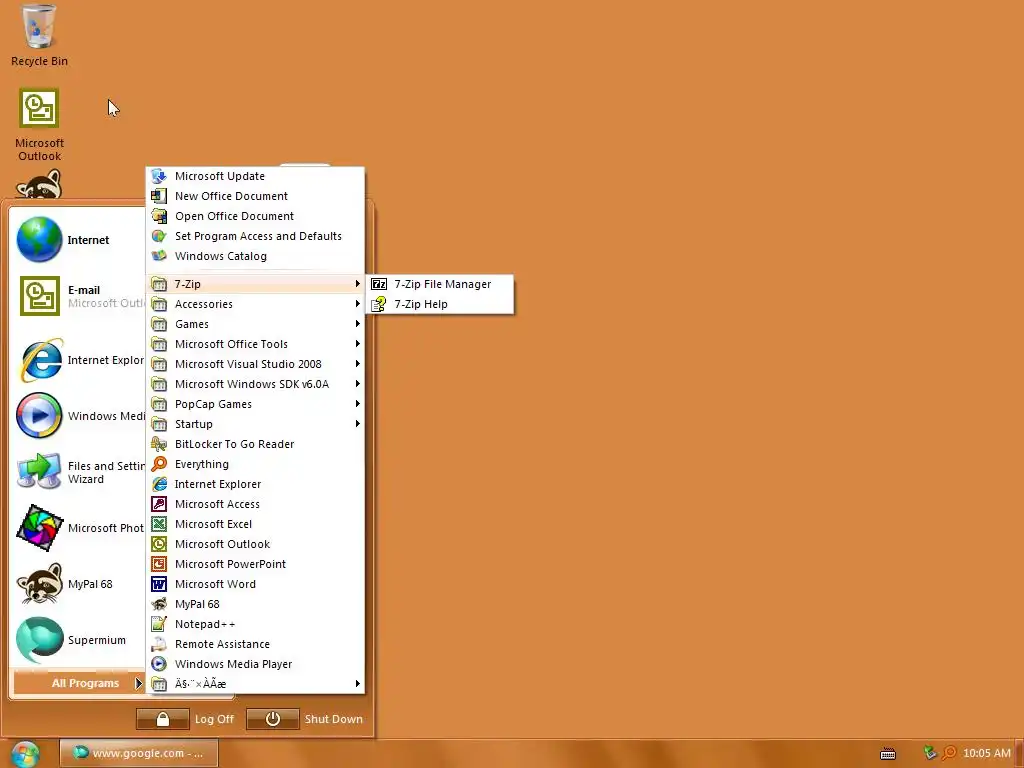Expand PopCap Games submenu

[x=255, y=404]
